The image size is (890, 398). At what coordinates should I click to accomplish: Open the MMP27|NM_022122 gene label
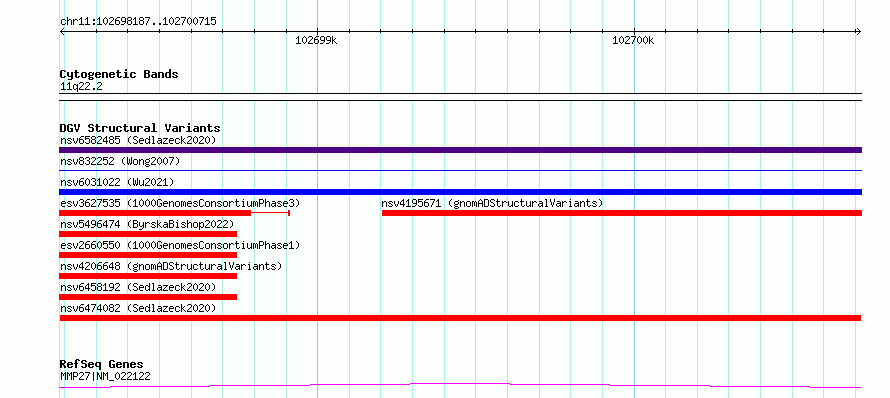click(x=105, y=376)
